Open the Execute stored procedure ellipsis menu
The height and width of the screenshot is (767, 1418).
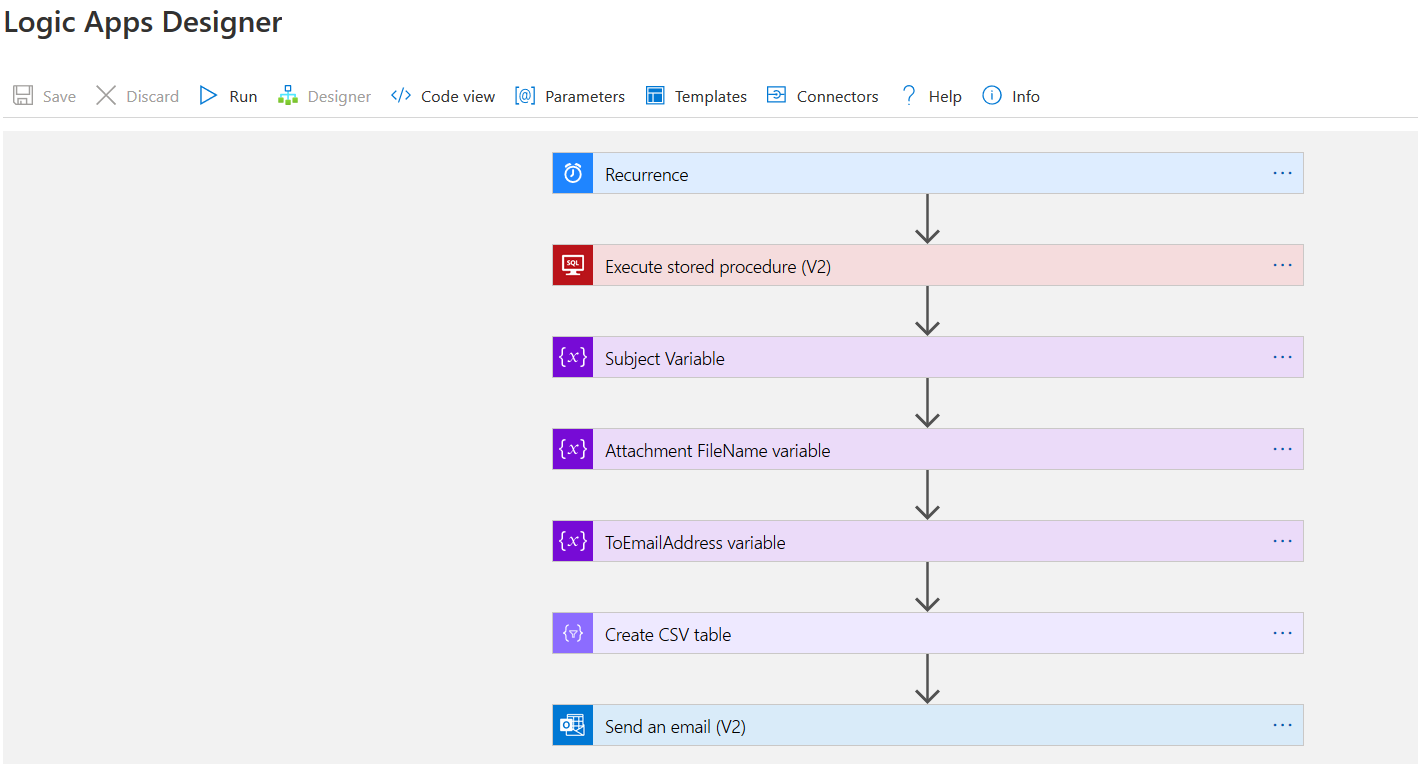[1282, 265]
